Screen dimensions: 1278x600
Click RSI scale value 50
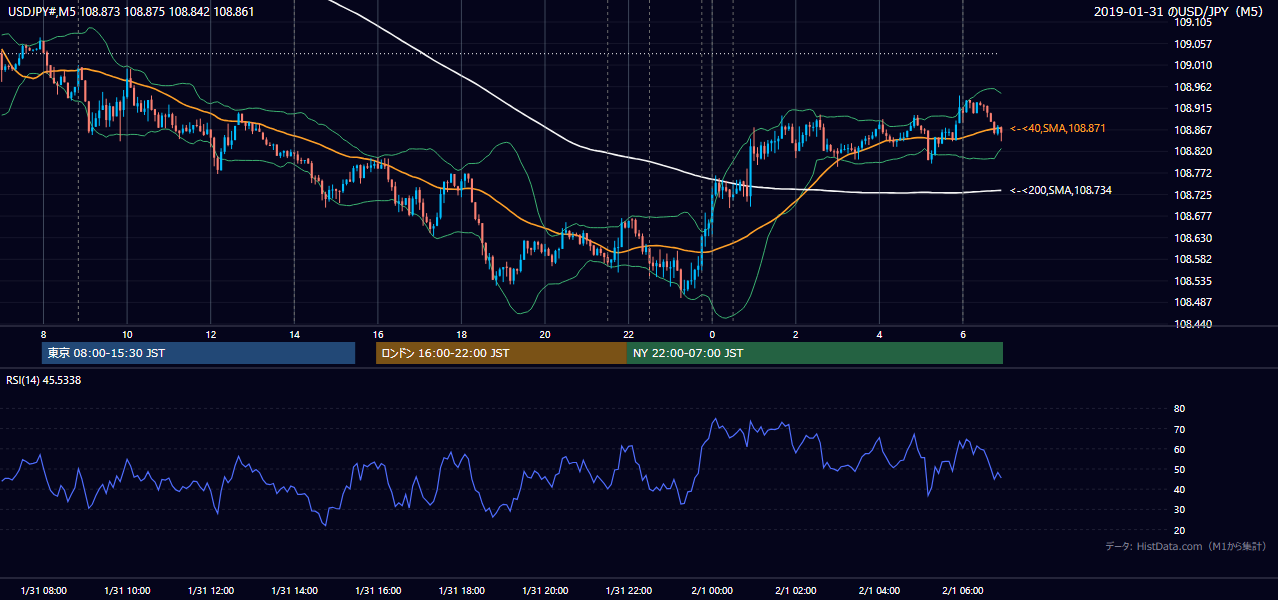(x=1179, y=469)
